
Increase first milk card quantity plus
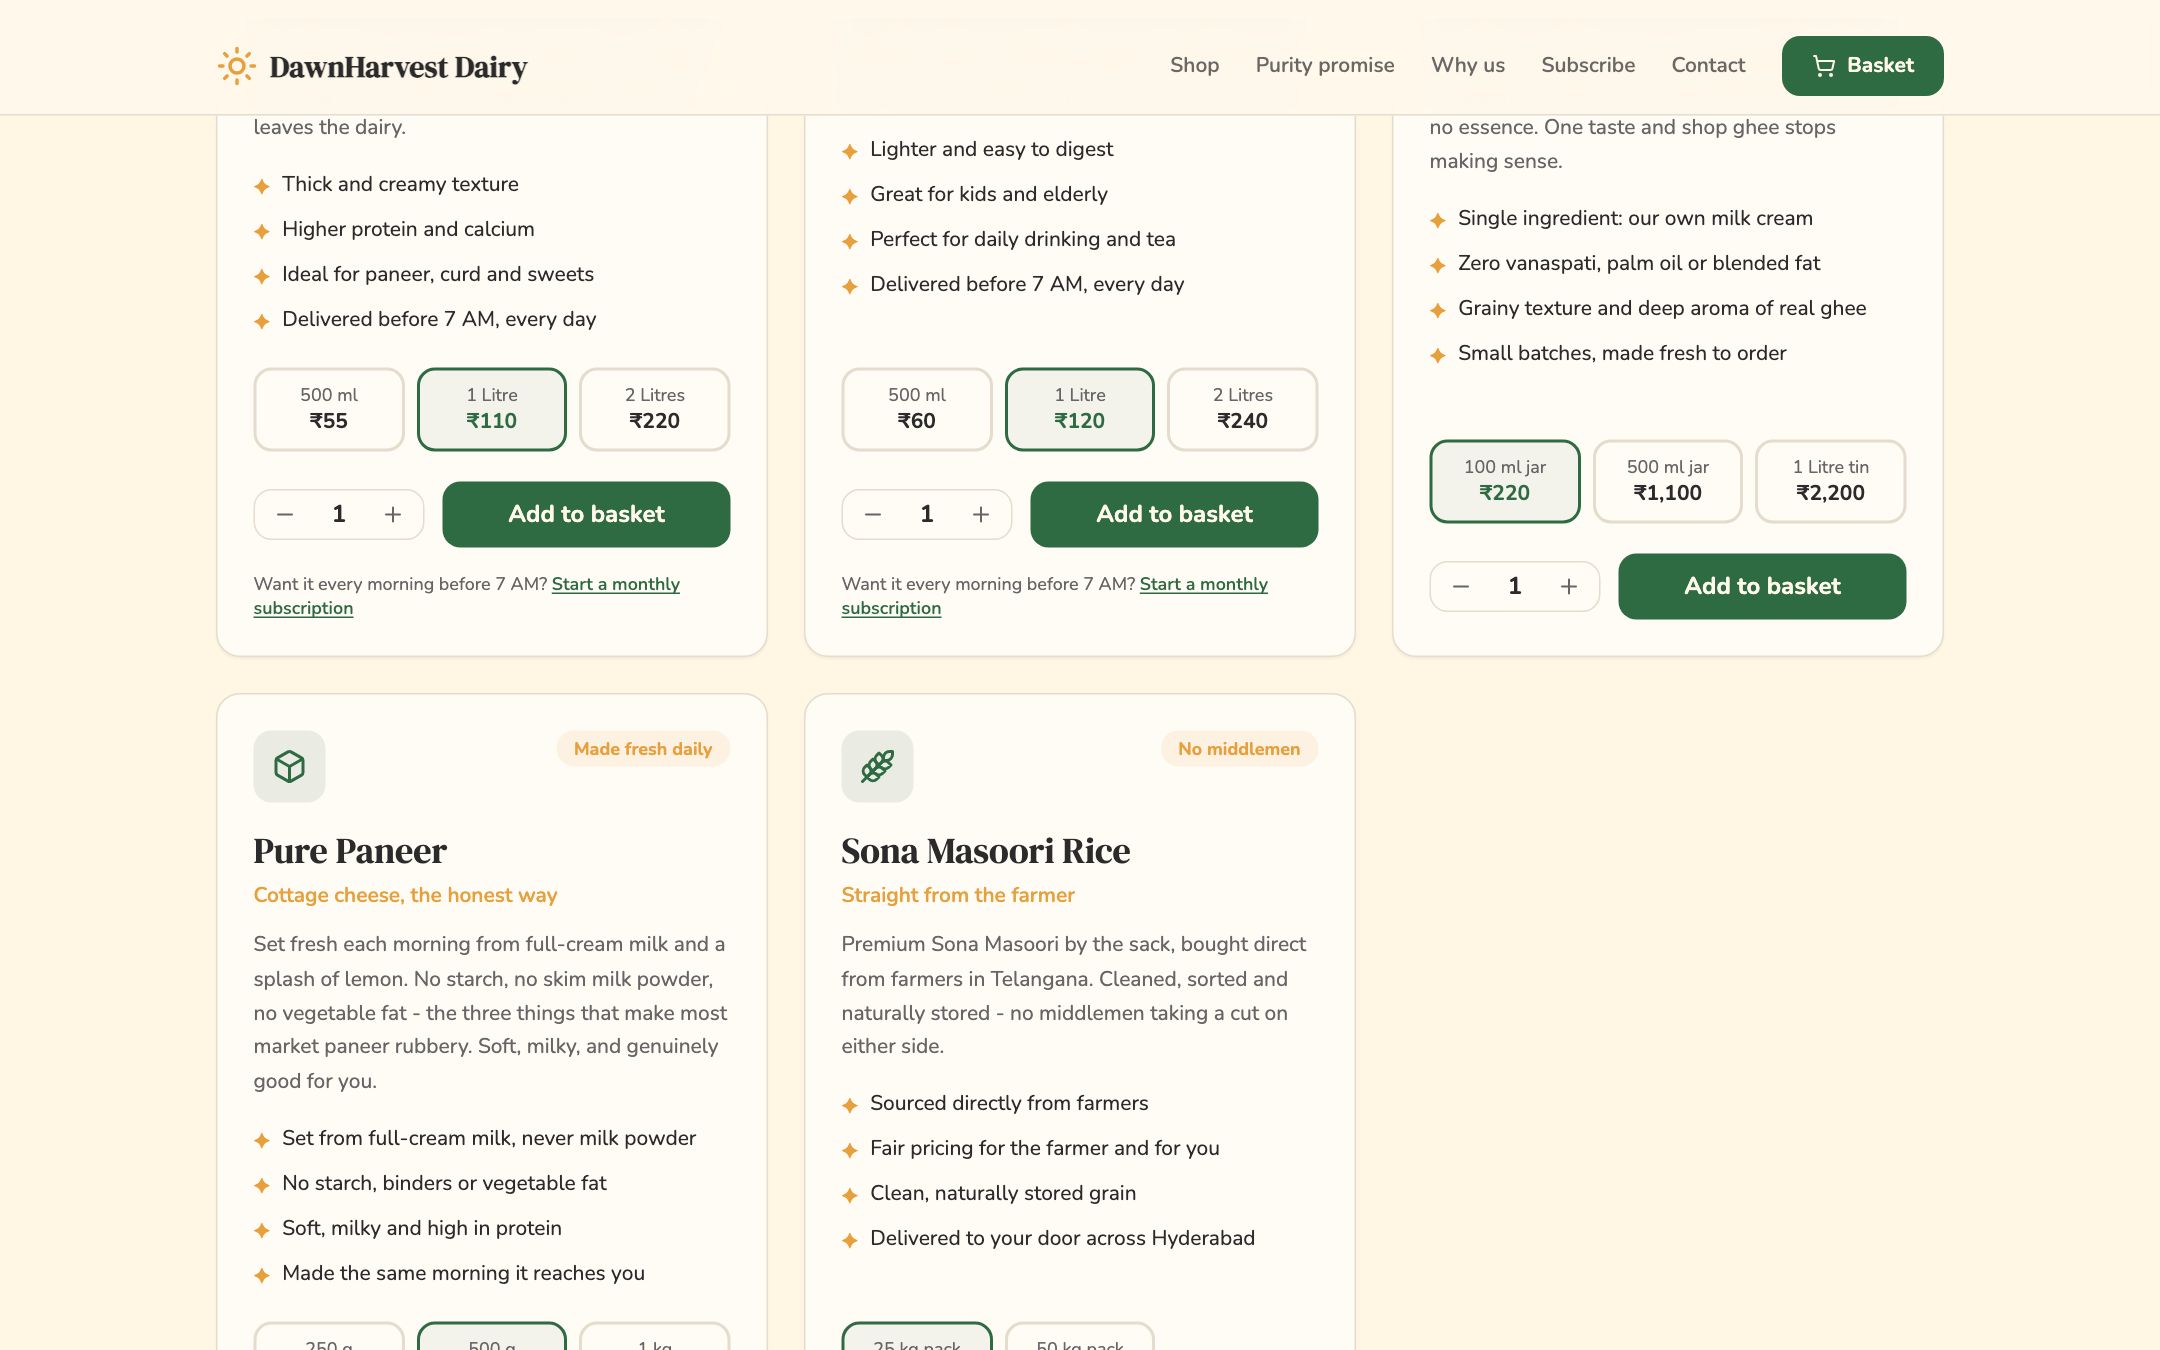click(x=393, y=514)
